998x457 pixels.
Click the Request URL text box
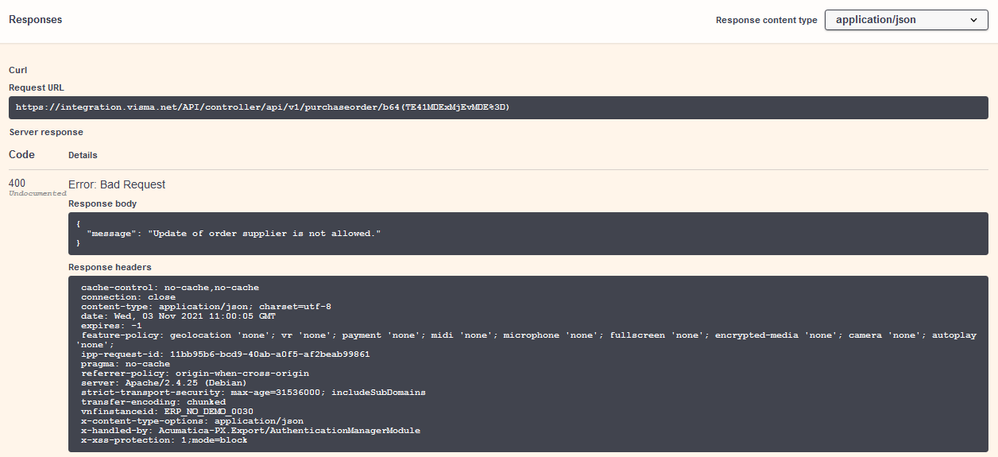point(498,108)
